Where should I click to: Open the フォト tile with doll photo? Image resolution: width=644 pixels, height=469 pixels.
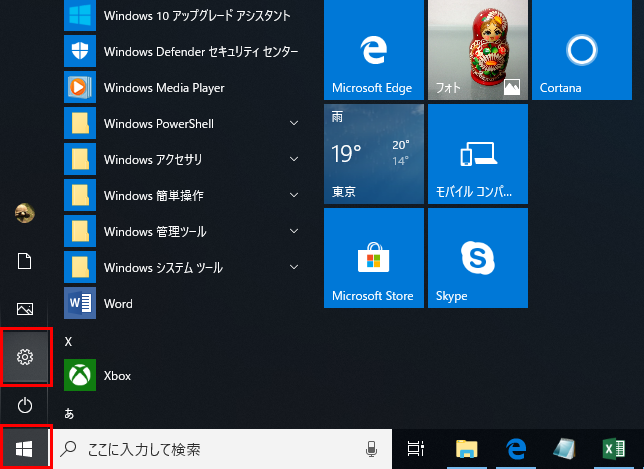(476, 50)
